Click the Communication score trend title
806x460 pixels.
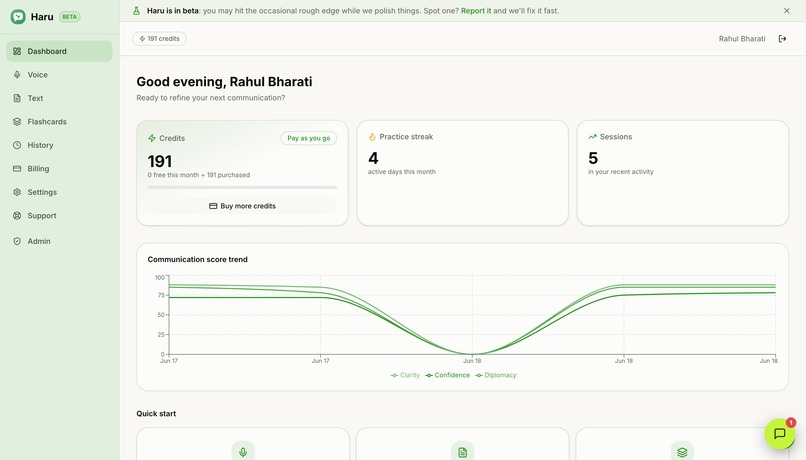[197, 260]
